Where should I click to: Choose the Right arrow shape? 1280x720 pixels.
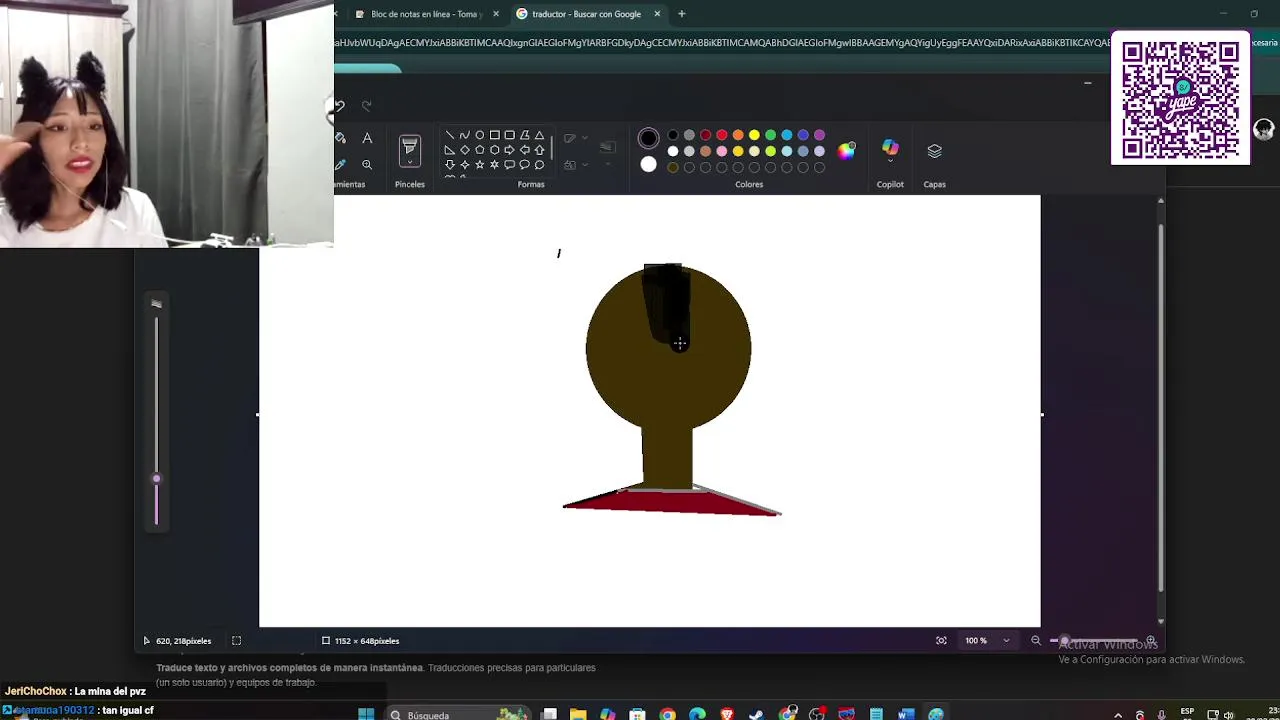pyautogui.click(x=509, y=150)
